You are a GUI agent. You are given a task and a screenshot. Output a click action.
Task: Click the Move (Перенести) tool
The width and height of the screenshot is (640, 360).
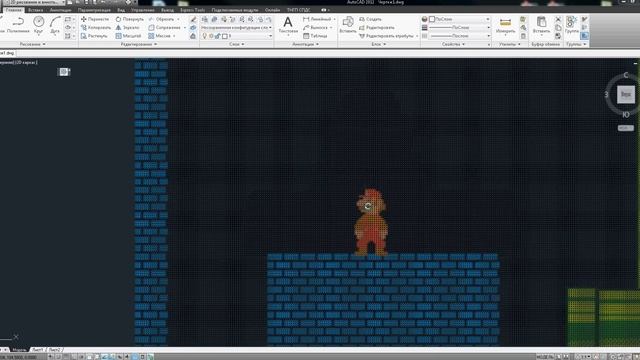point(95,19)
